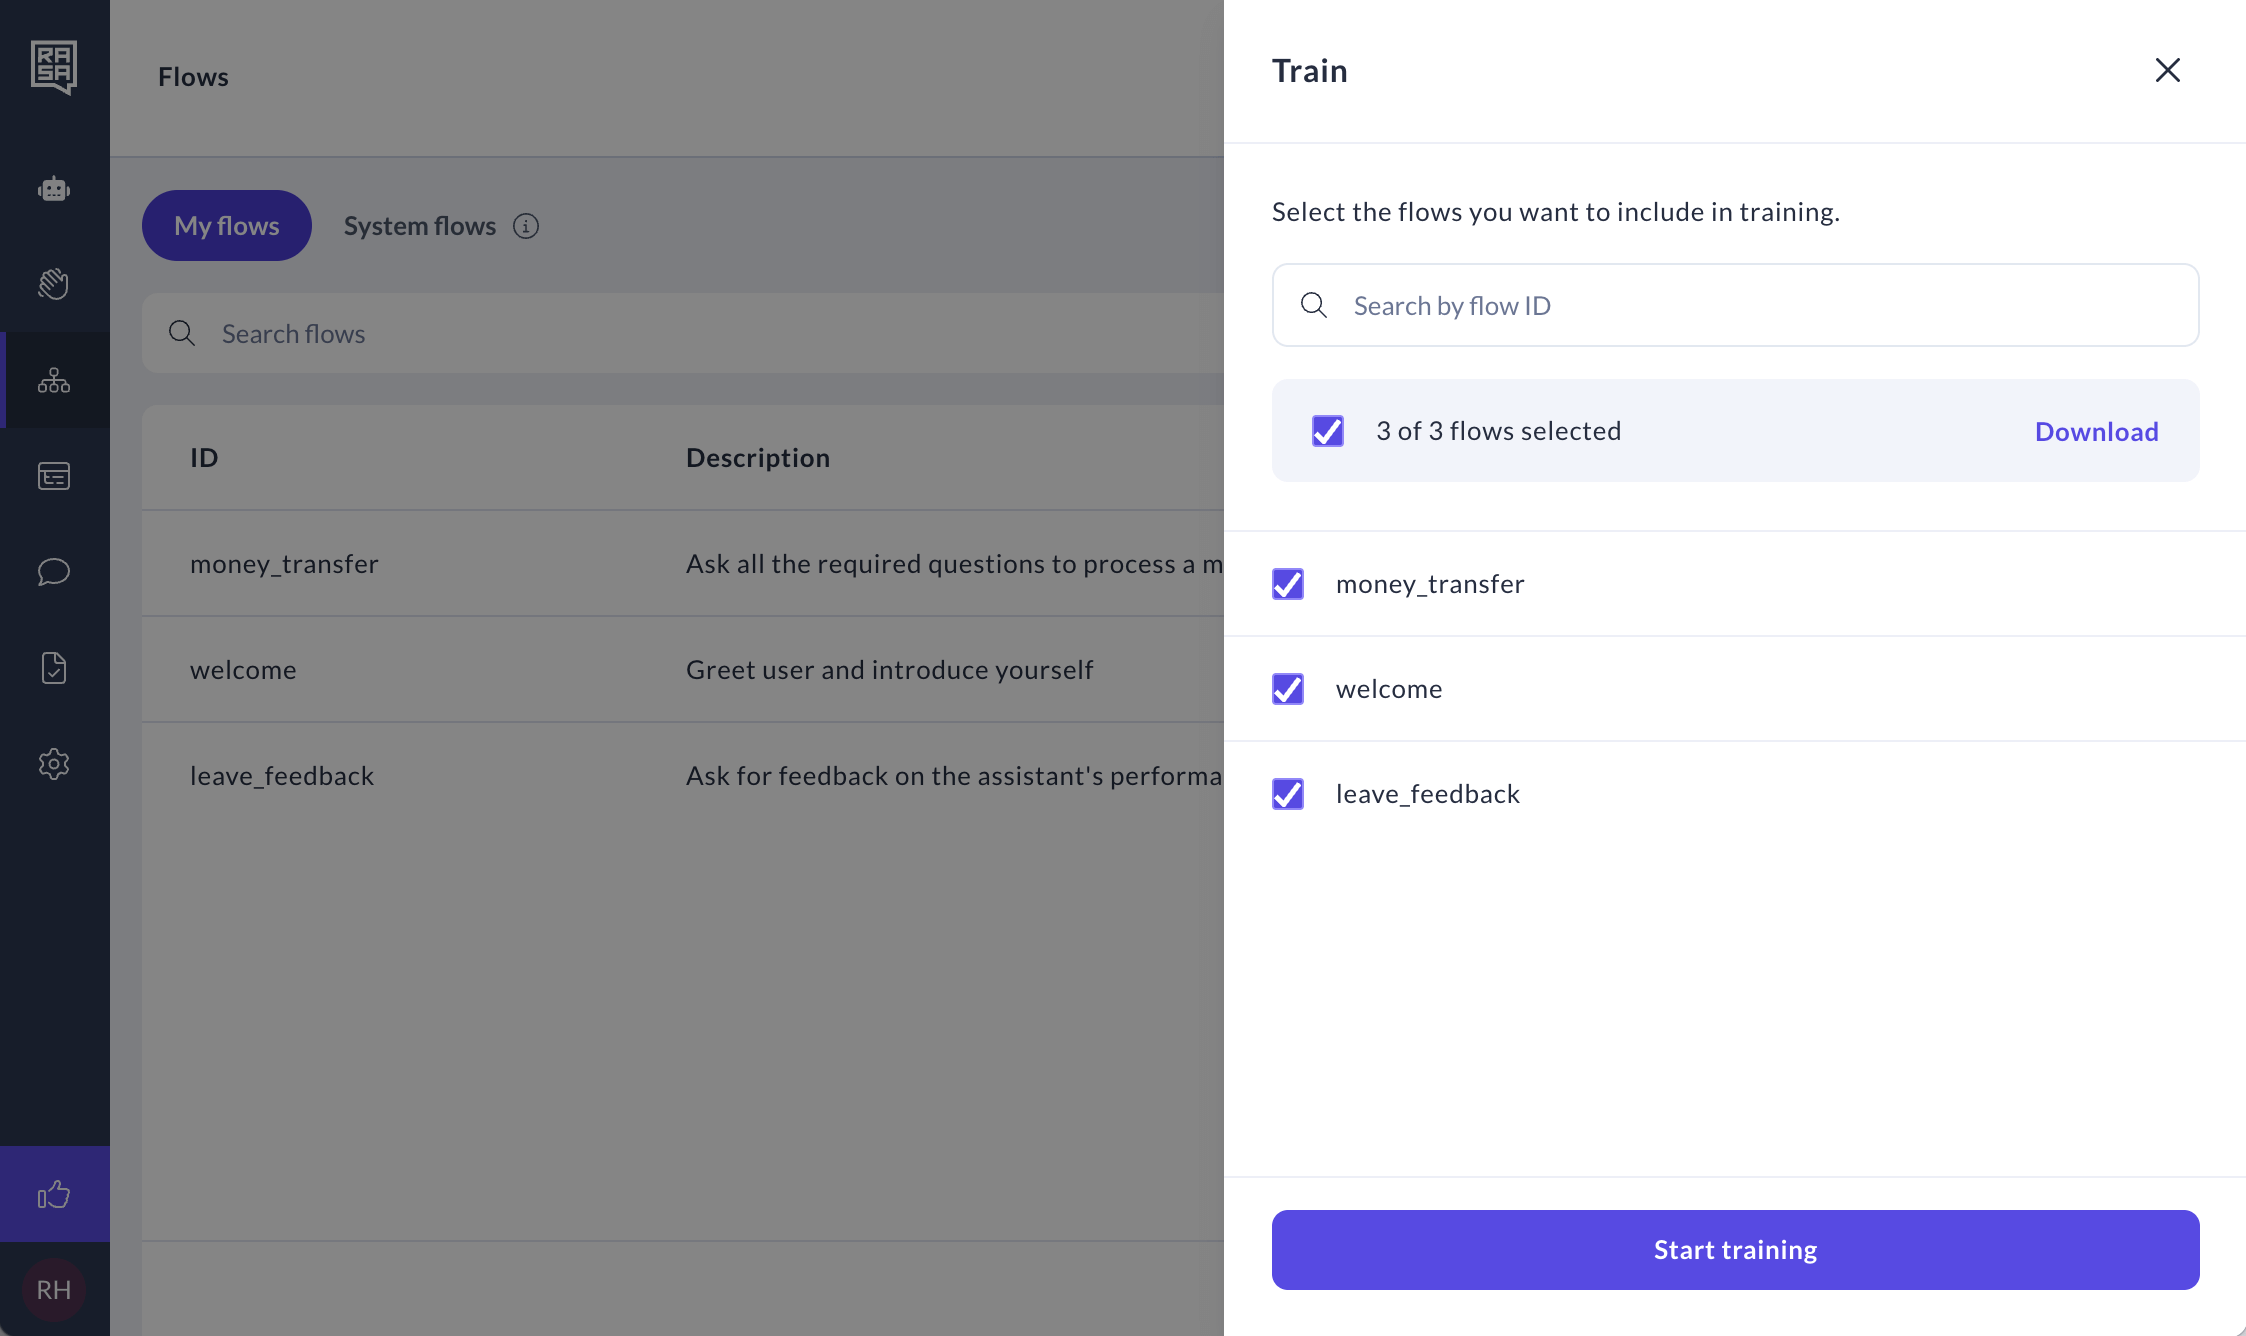
Task: Uncheck the welcome flow checkbox
Action: pyautogui.click(x=1288, y=689)
